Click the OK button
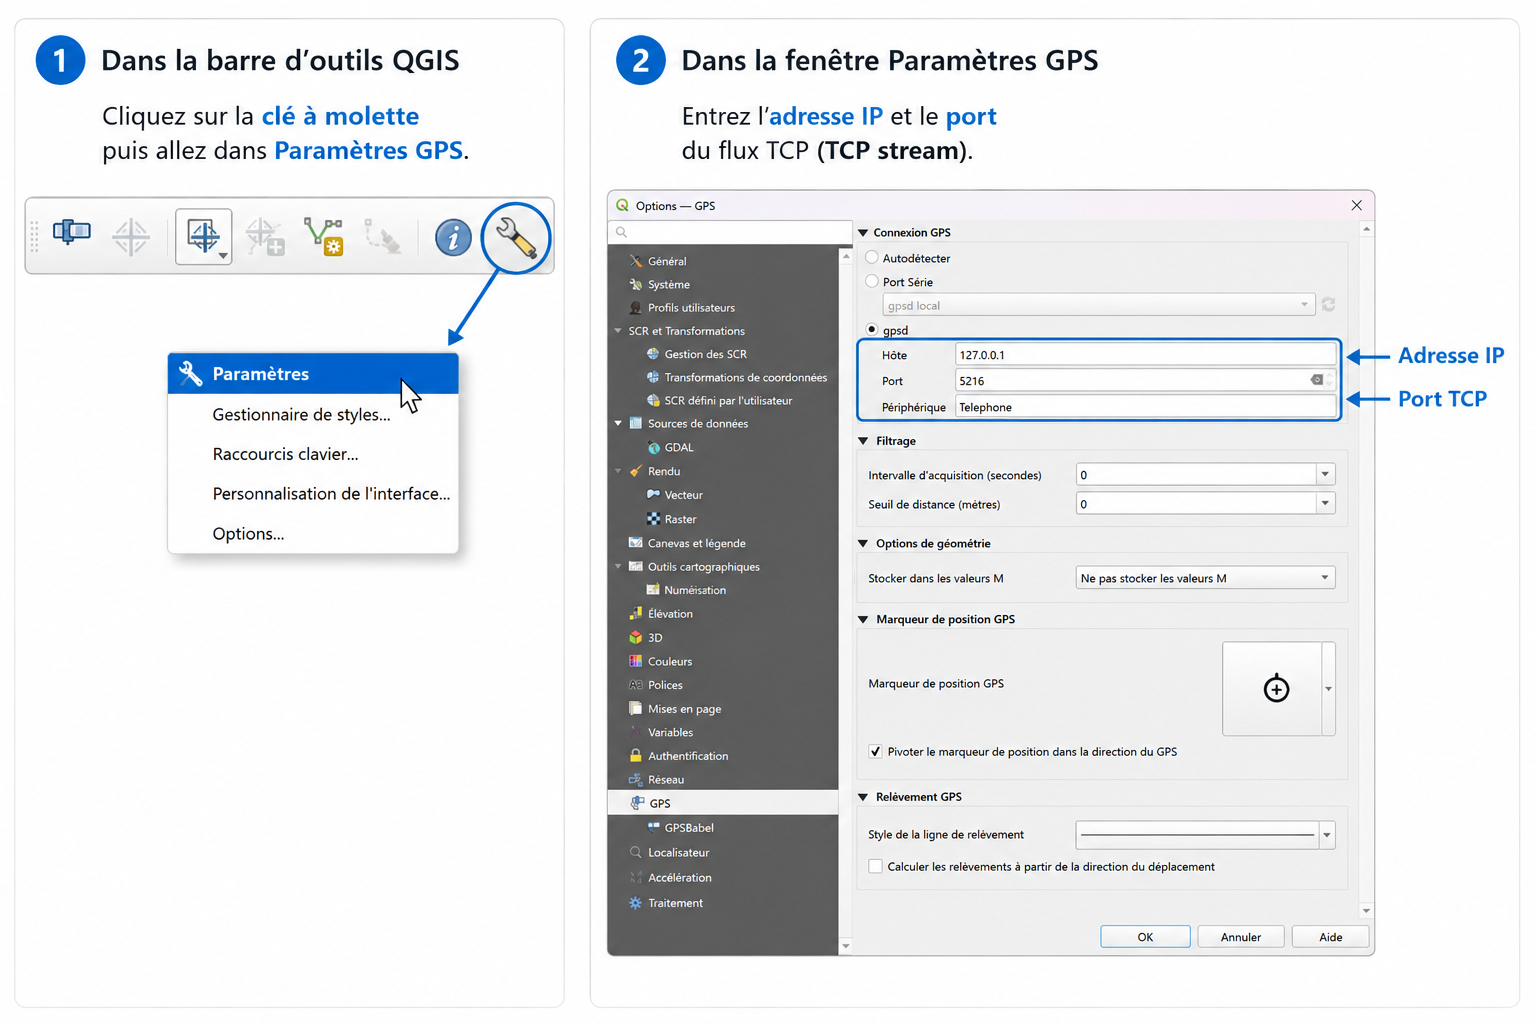Screen dimensions: 1536x1024 point(1145,937)
